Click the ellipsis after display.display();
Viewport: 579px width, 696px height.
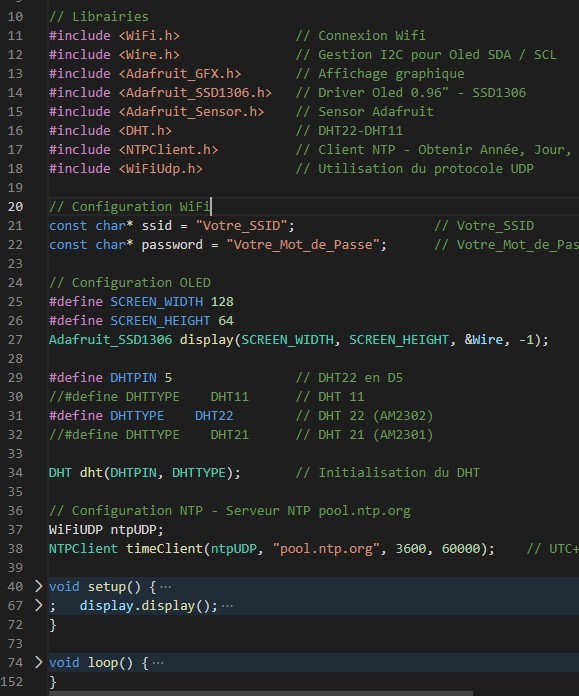click(x=227, y=606)
